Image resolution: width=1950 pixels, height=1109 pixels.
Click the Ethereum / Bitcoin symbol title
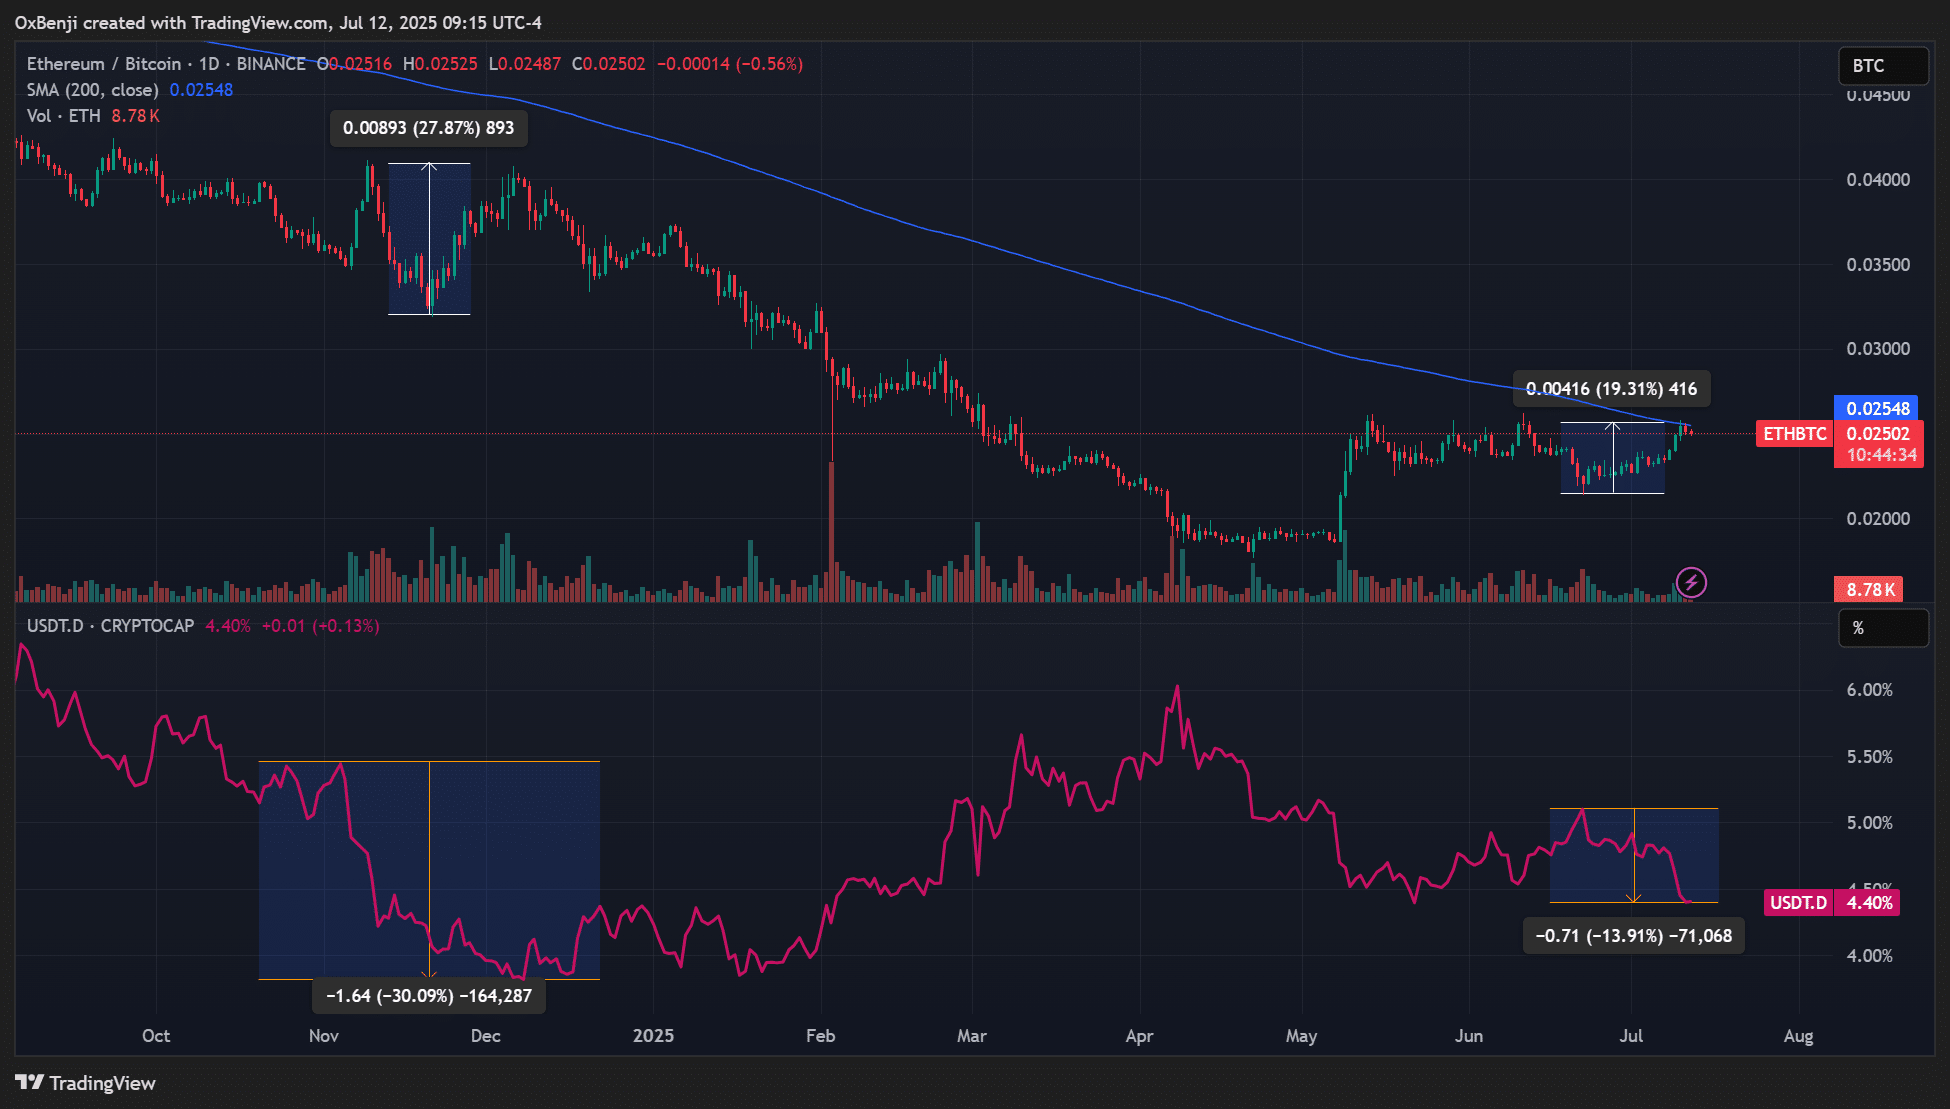coord(104,64)
